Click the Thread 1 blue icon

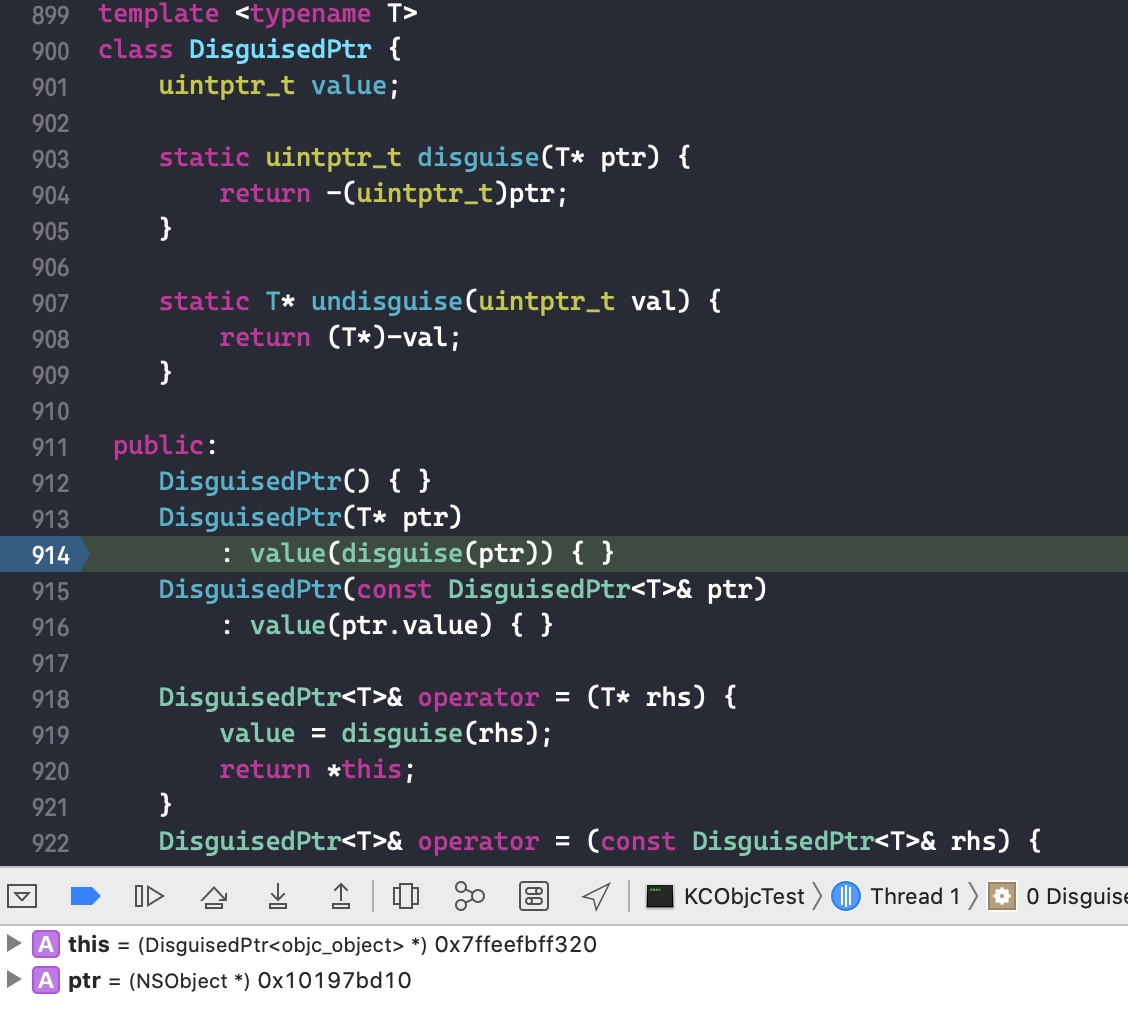click(x=846, y=896)
